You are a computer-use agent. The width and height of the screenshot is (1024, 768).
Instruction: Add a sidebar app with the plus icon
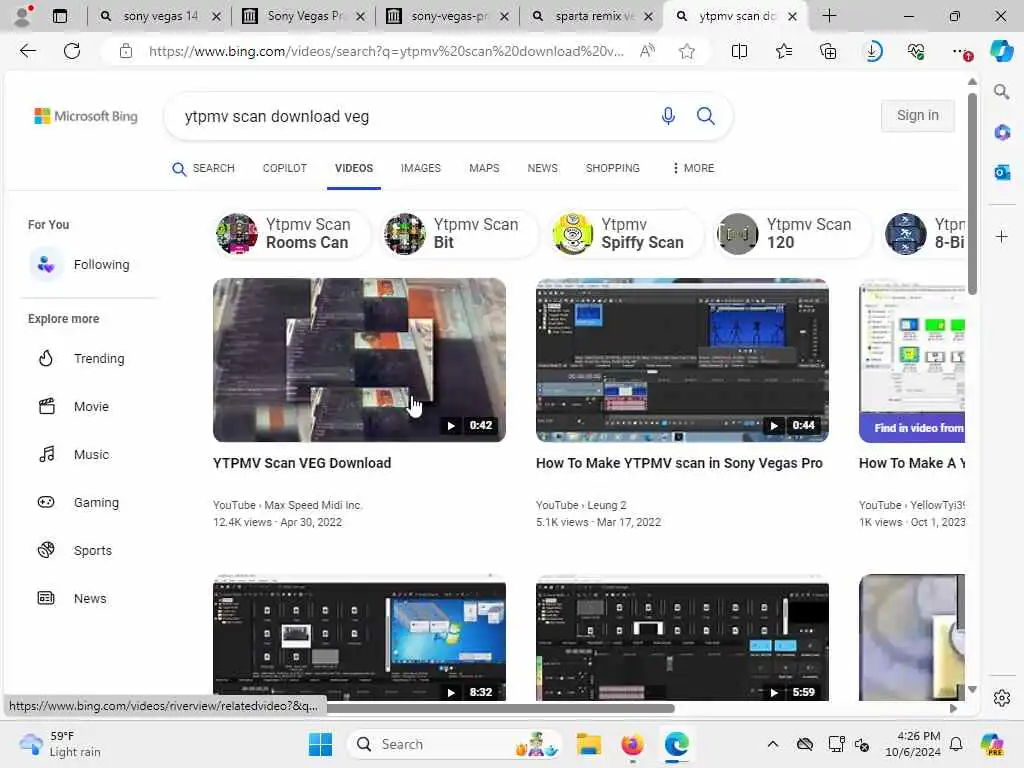(x=1002, y=236)
